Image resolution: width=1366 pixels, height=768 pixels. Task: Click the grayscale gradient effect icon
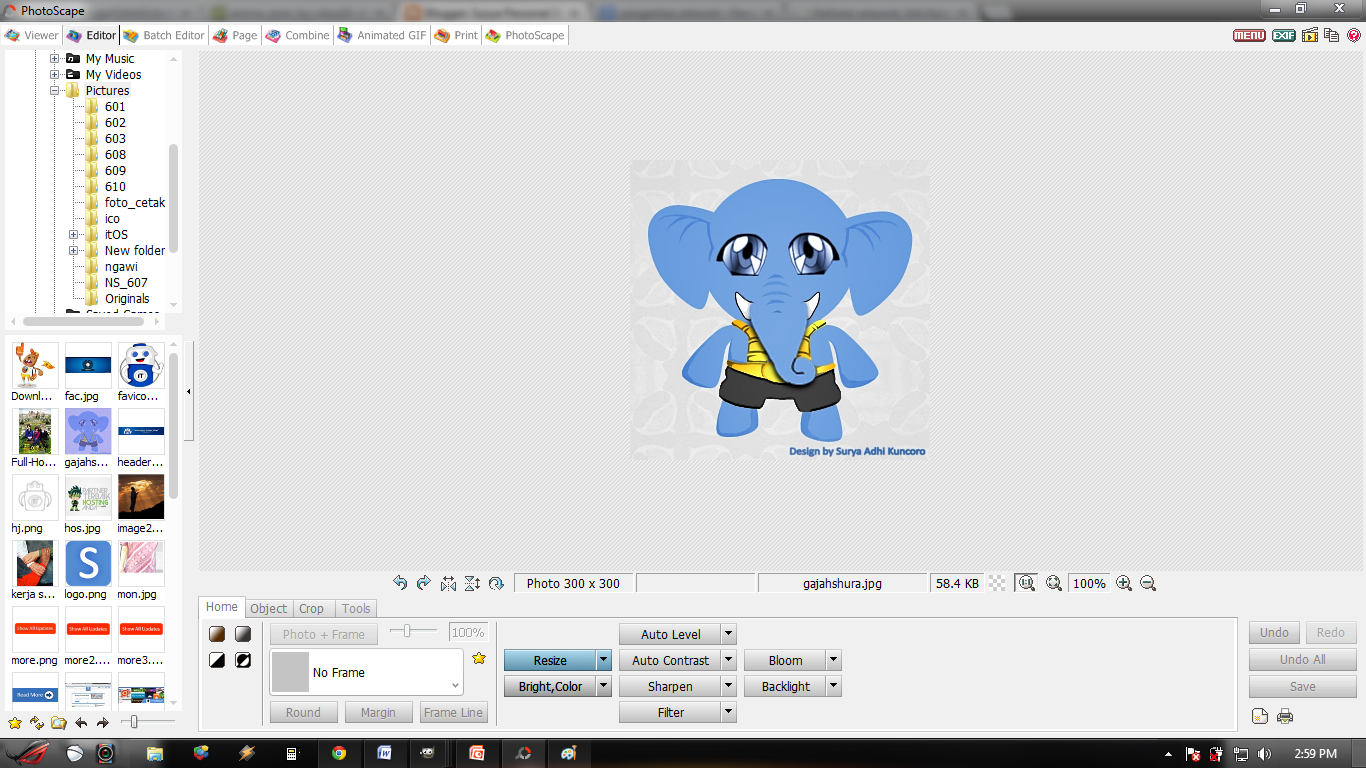coord(243,634)
